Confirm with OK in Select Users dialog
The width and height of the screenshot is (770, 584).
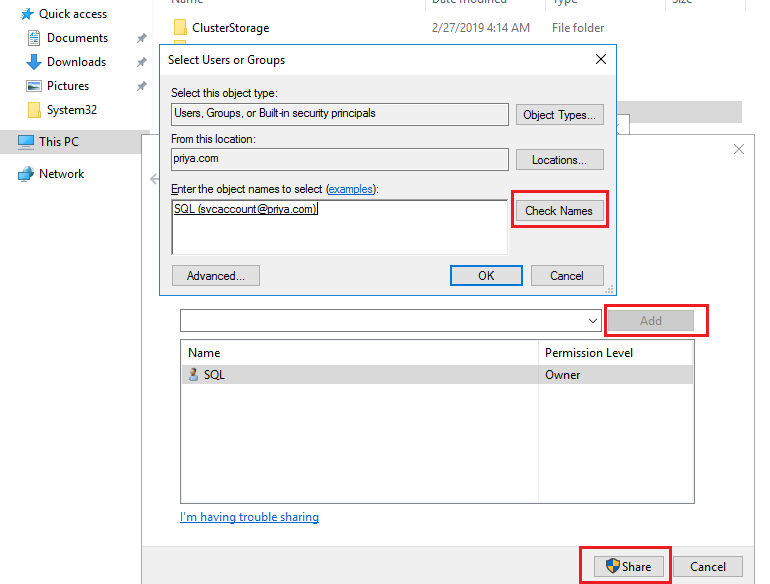[x=486, y=276]
